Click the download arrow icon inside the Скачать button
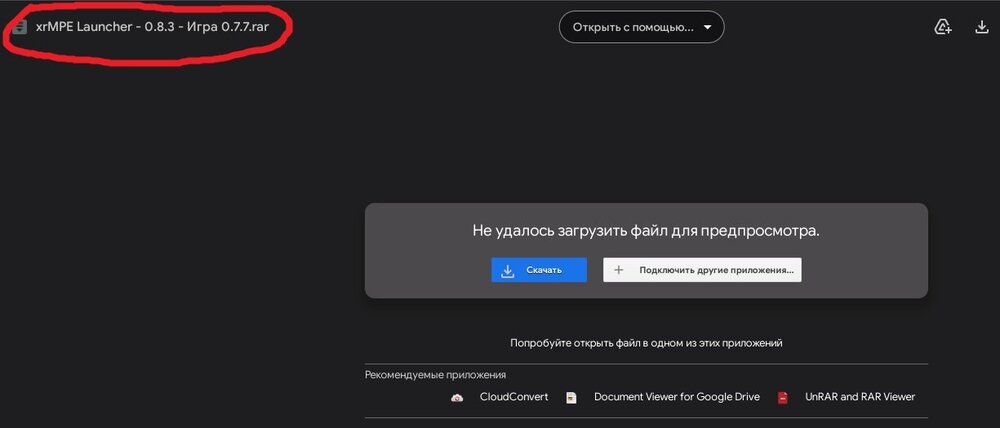The width and height of the screenshot is (1000, 428). 508,270
